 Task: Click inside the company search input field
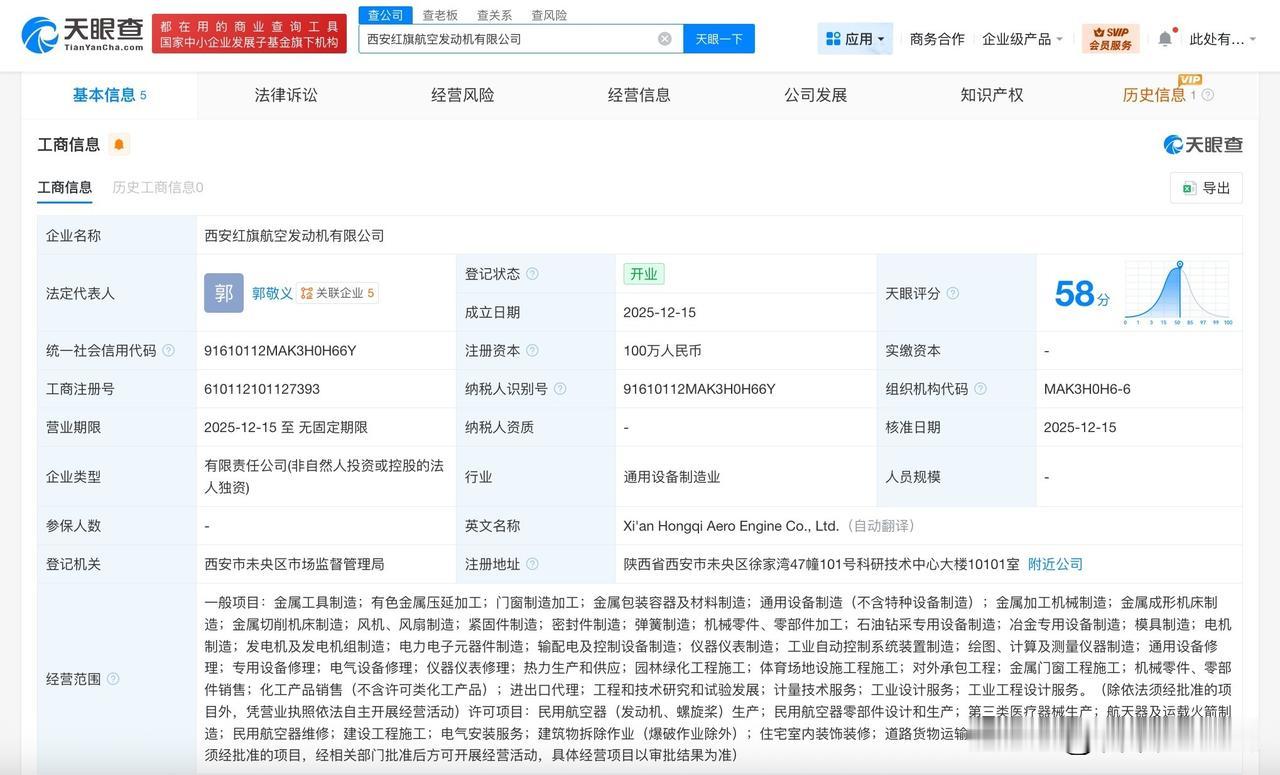point(500,38)
